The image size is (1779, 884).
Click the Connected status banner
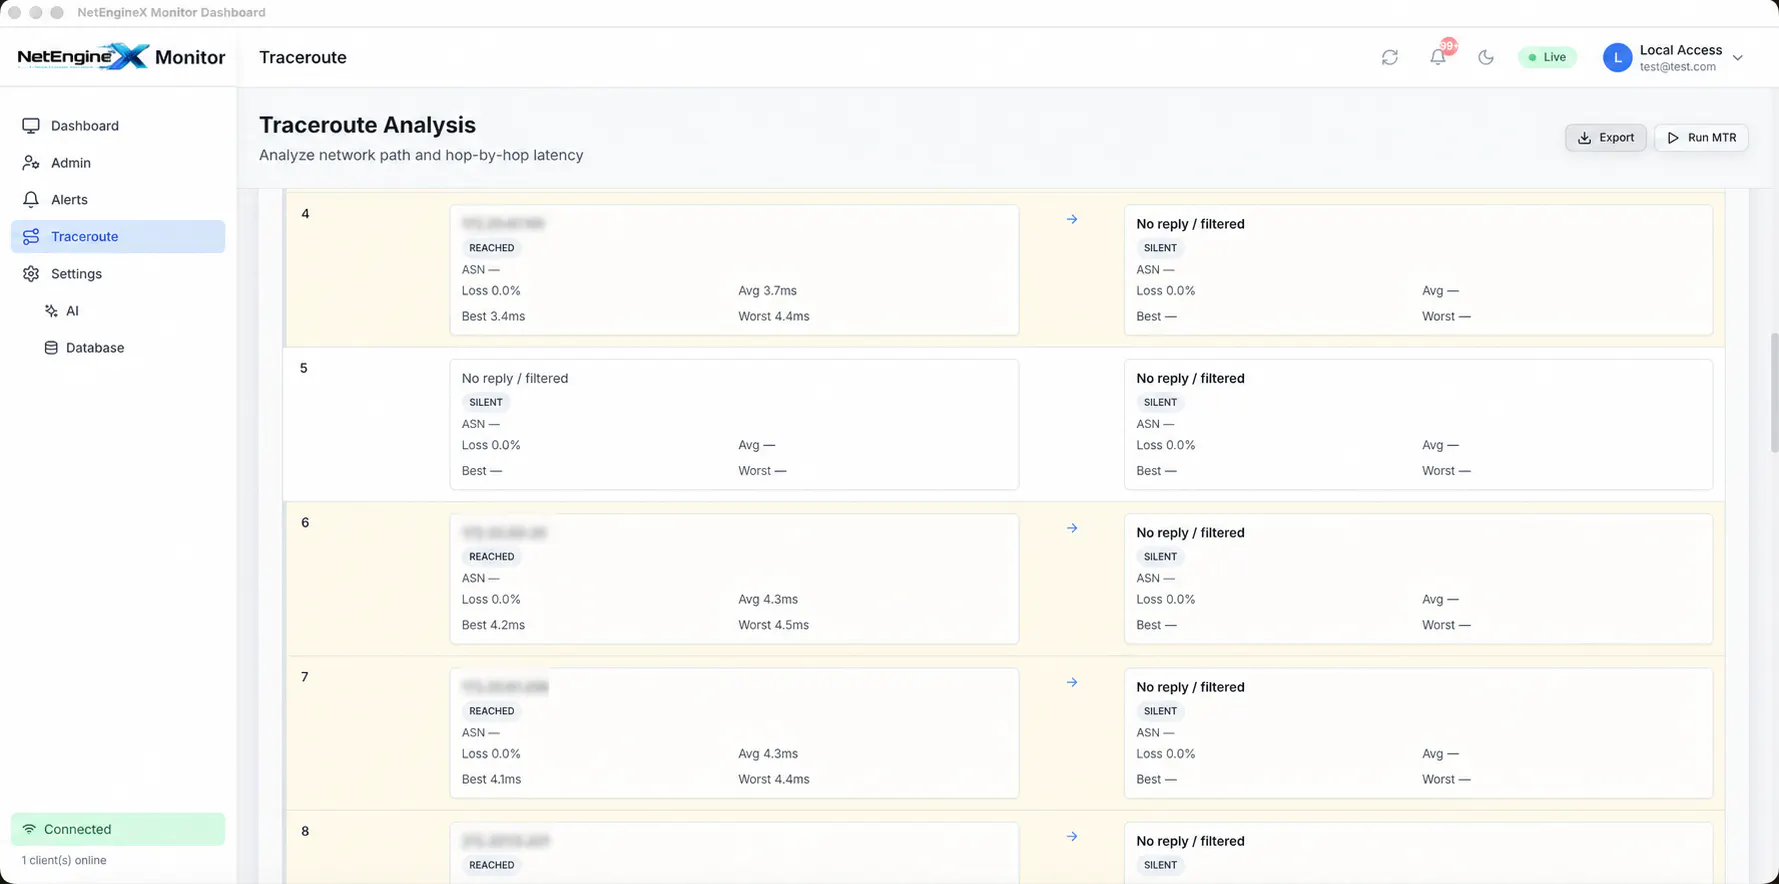(118, 829)
